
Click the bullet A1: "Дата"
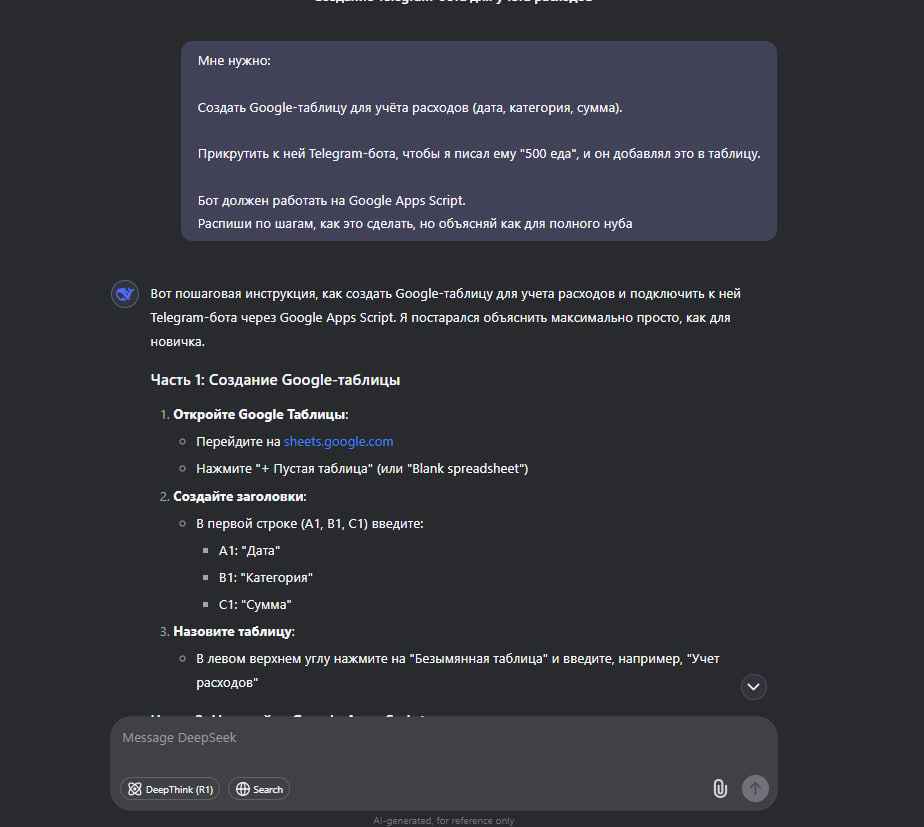[x=249, y=551]
